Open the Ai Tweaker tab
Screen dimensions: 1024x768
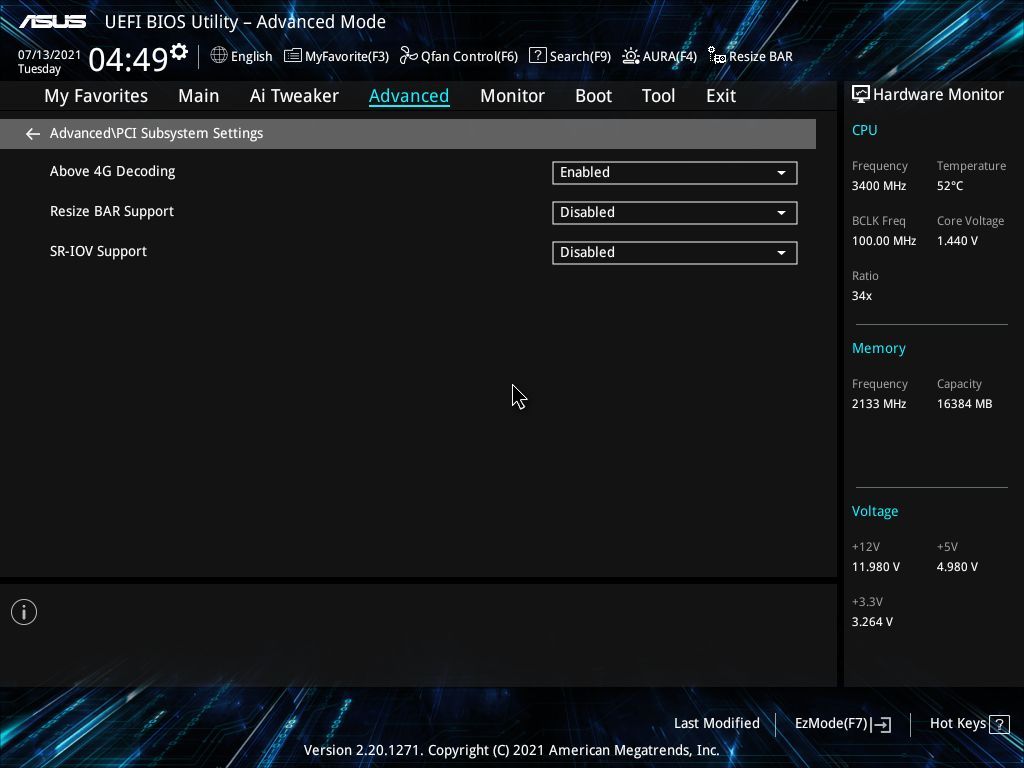(294, 96)
